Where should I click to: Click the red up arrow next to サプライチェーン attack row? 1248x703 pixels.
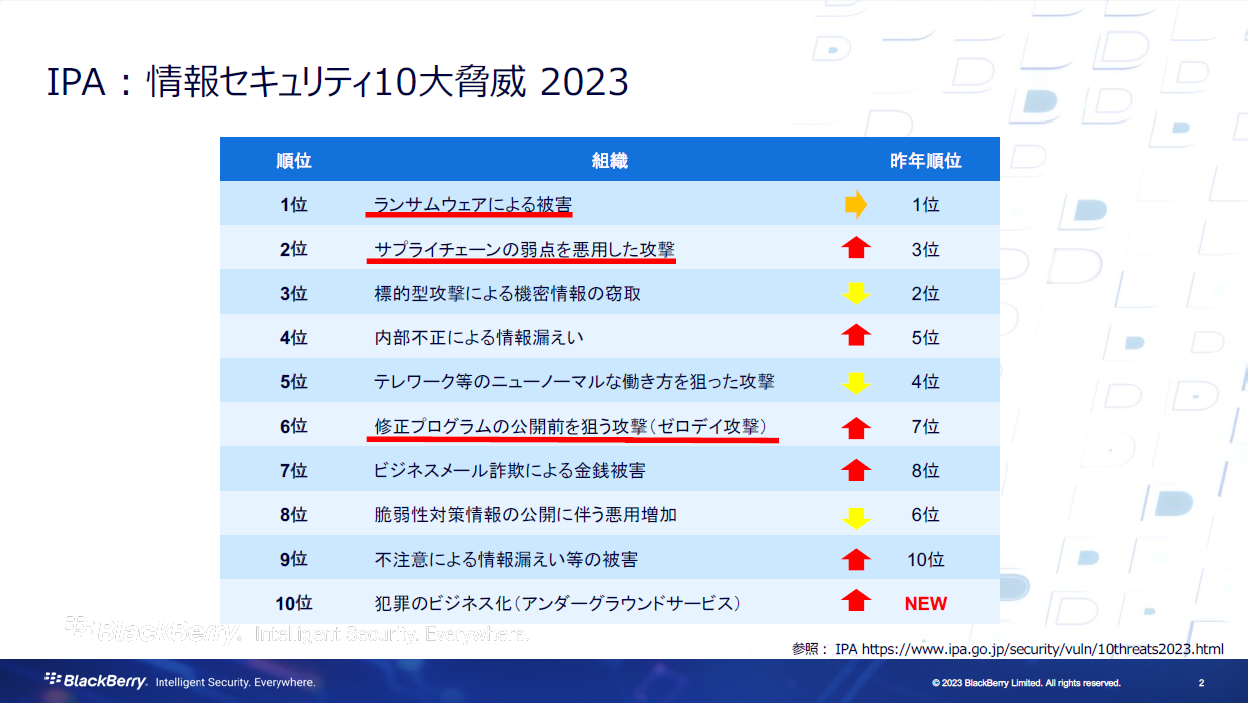coord(856,248)
